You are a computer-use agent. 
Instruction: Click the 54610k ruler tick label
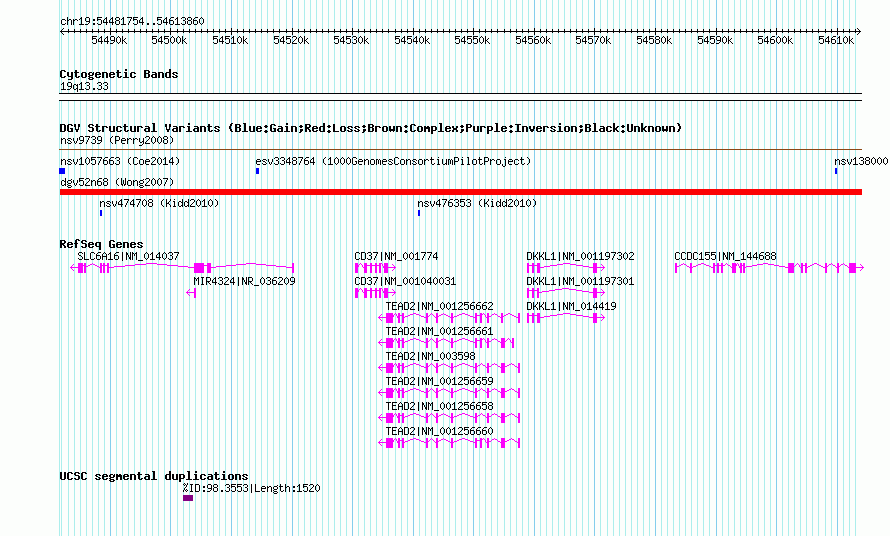[836, 40]
